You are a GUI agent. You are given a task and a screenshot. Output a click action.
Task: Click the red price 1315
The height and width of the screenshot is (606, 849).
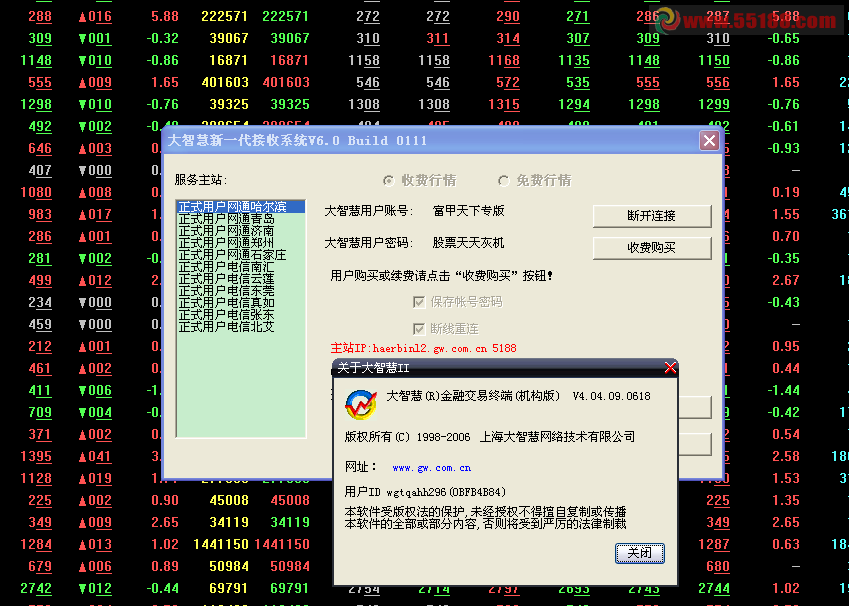click(x=504, y=105)
